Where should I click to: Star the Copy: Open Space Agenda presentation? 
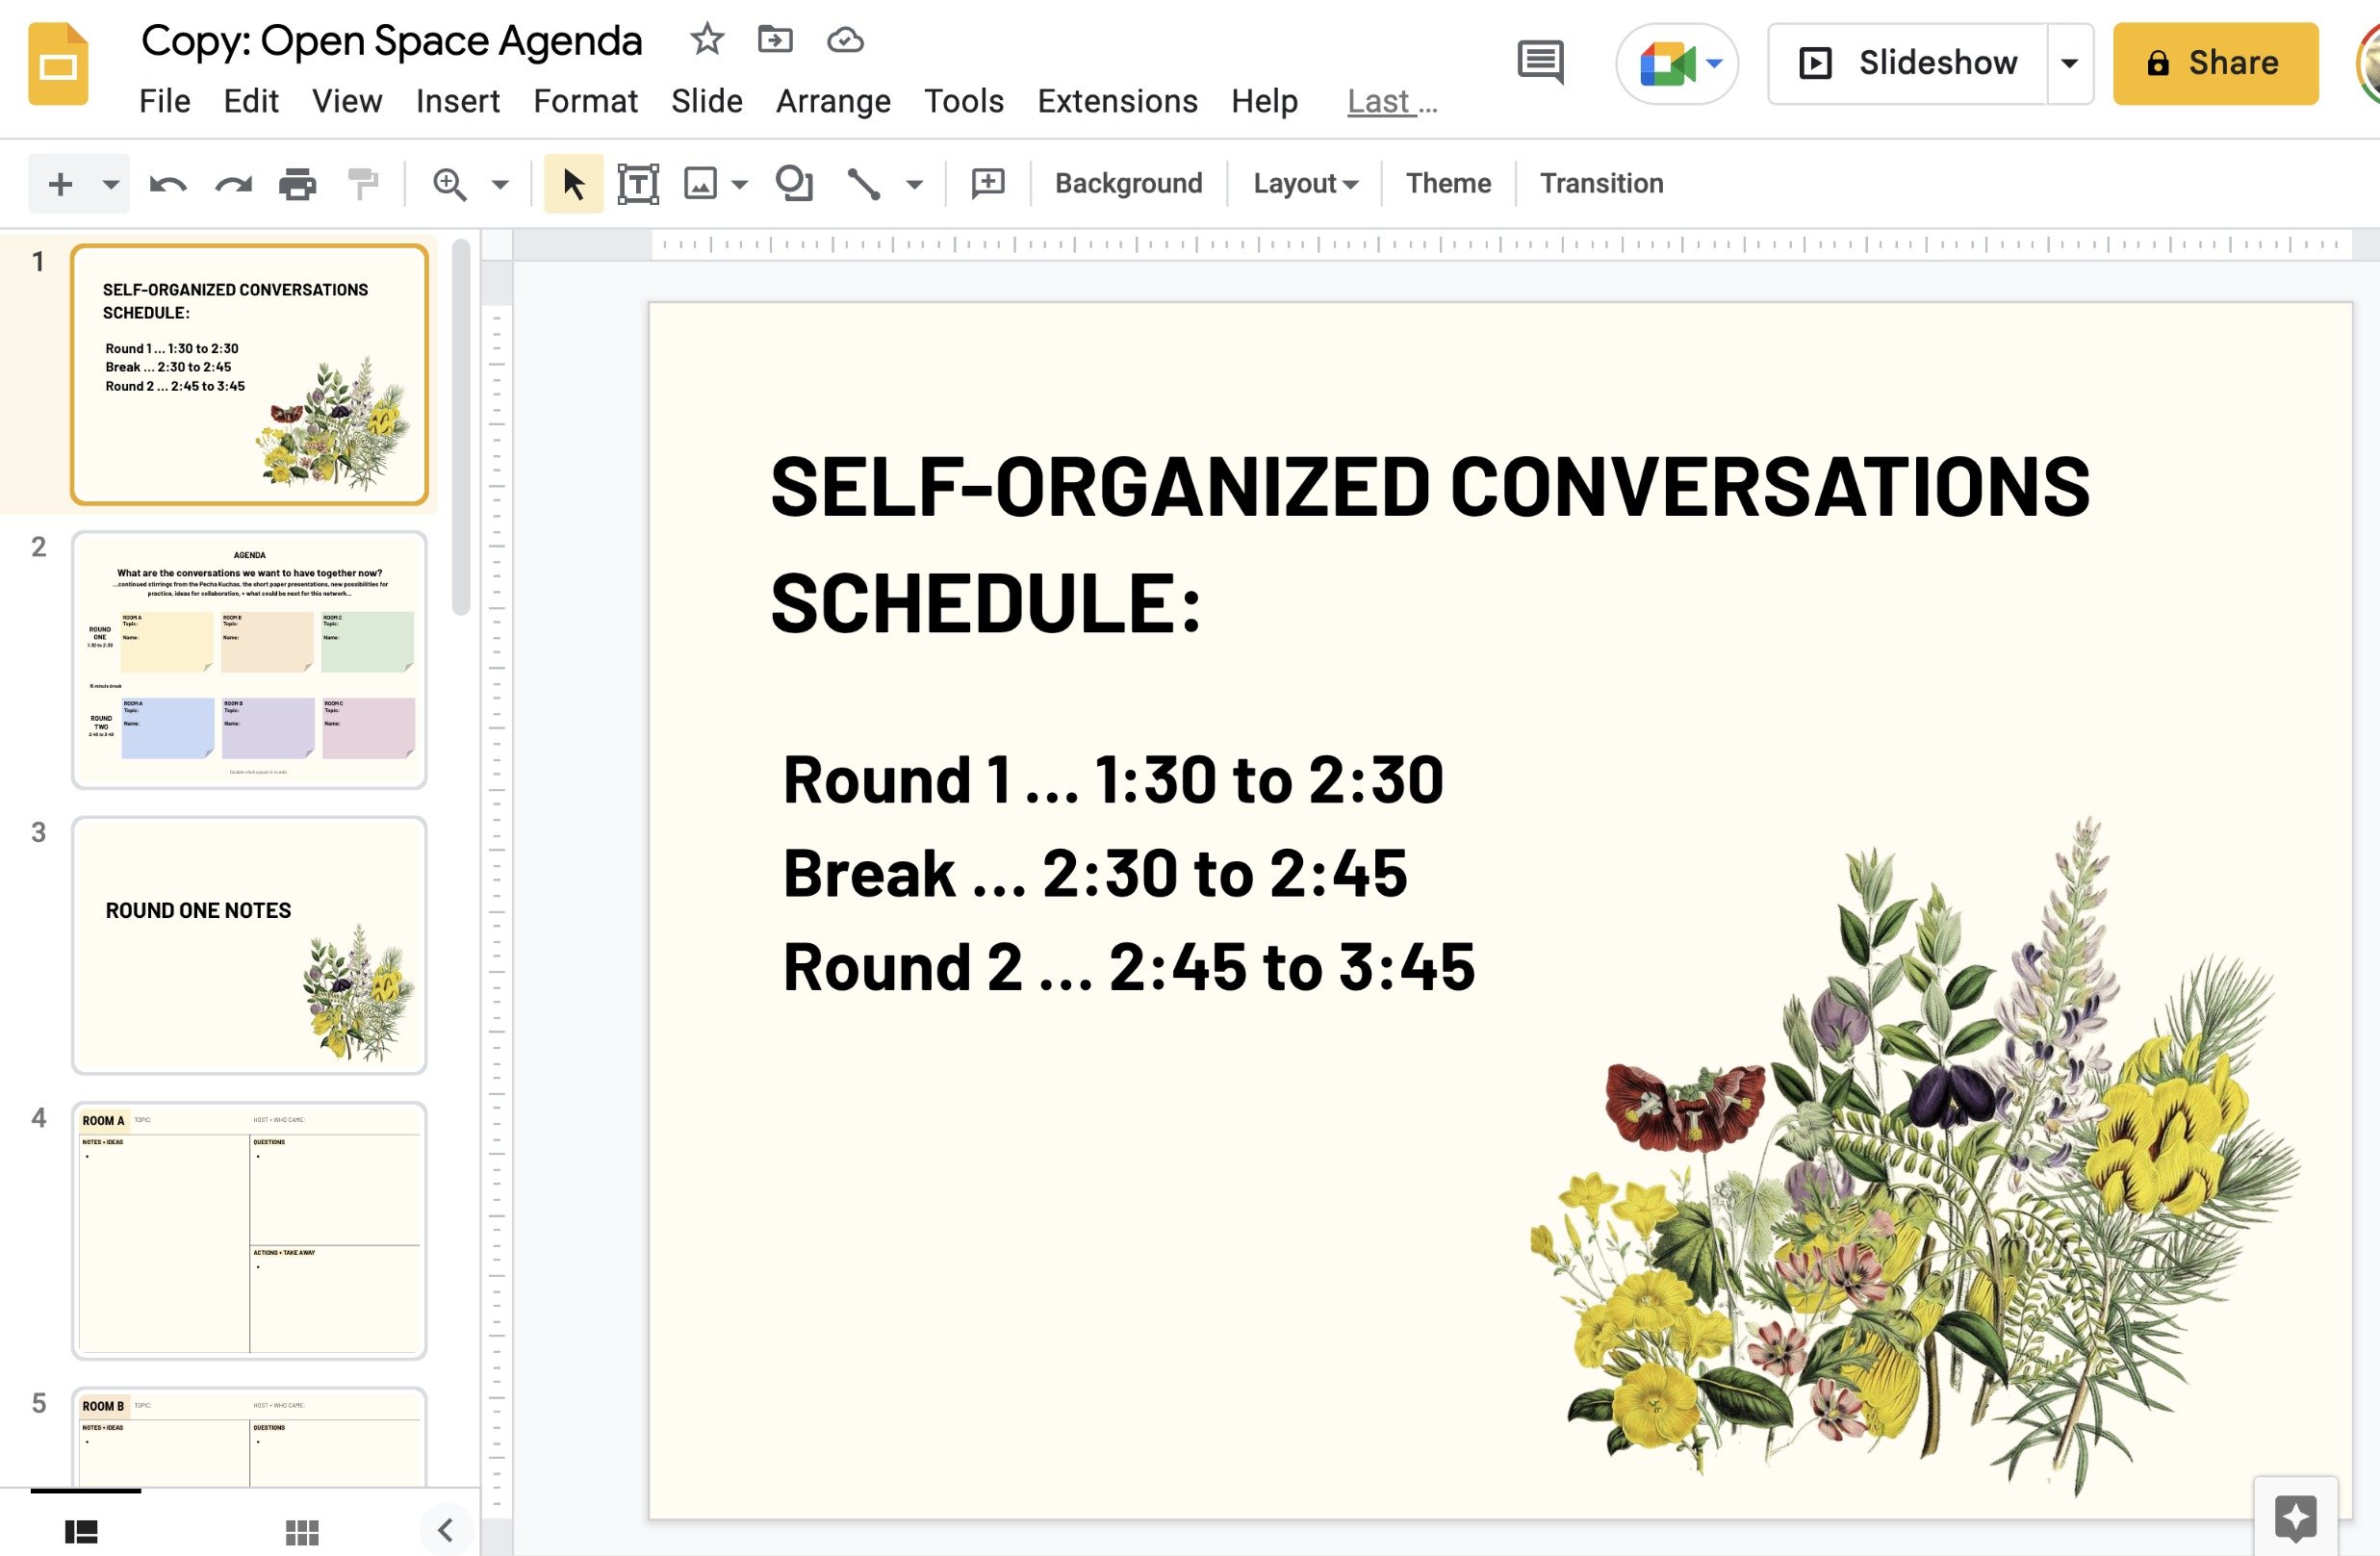click(707, 40)
